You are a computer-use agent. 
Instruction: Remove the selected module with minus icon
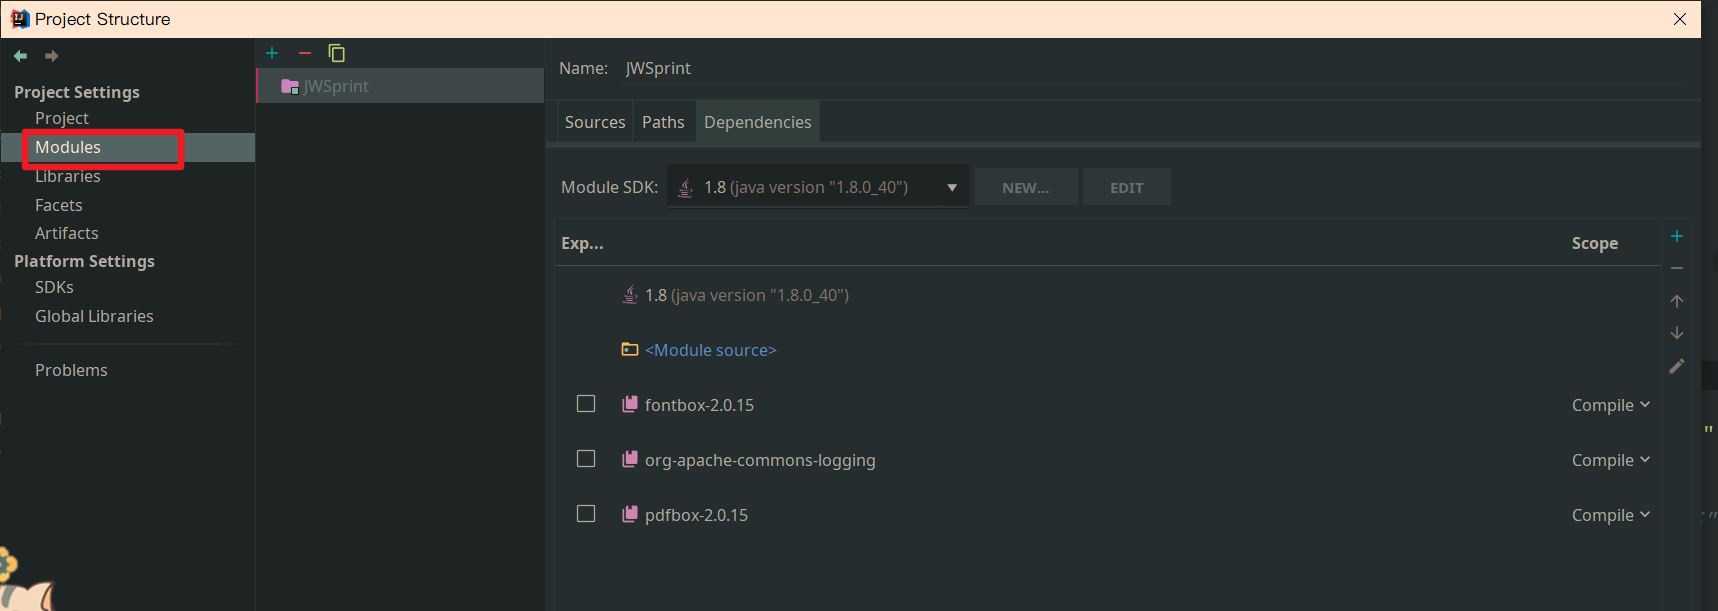point(305,53)
